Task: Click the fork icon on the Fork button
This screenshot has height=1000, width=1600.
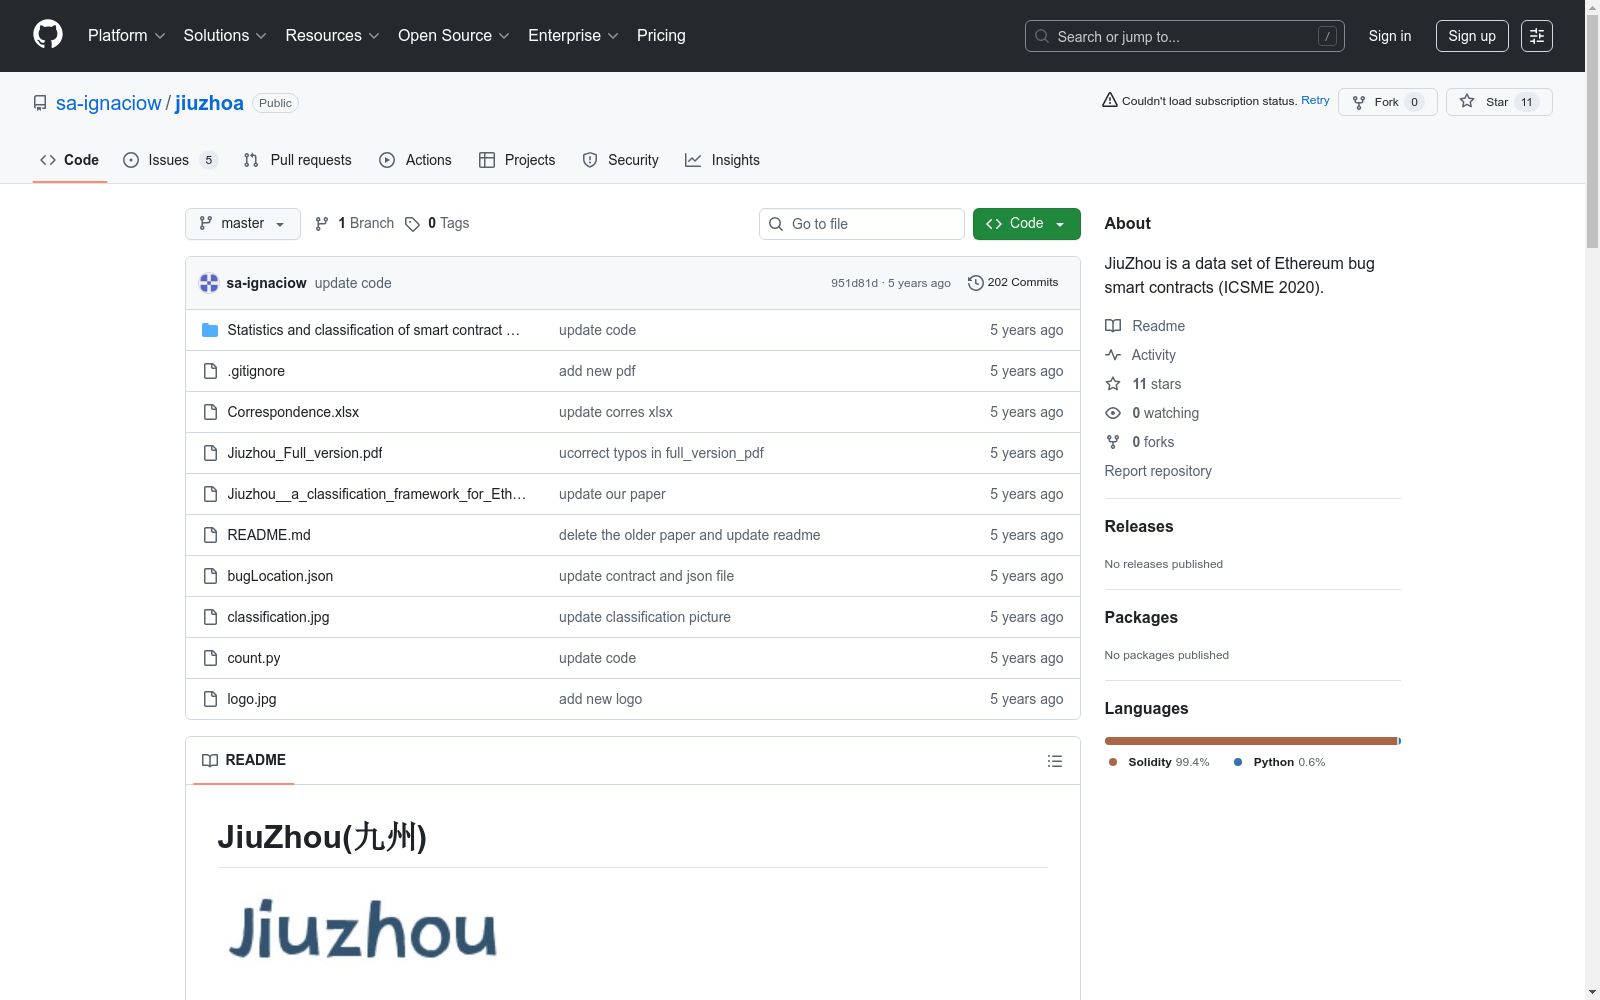Action: coord(1359,102)
